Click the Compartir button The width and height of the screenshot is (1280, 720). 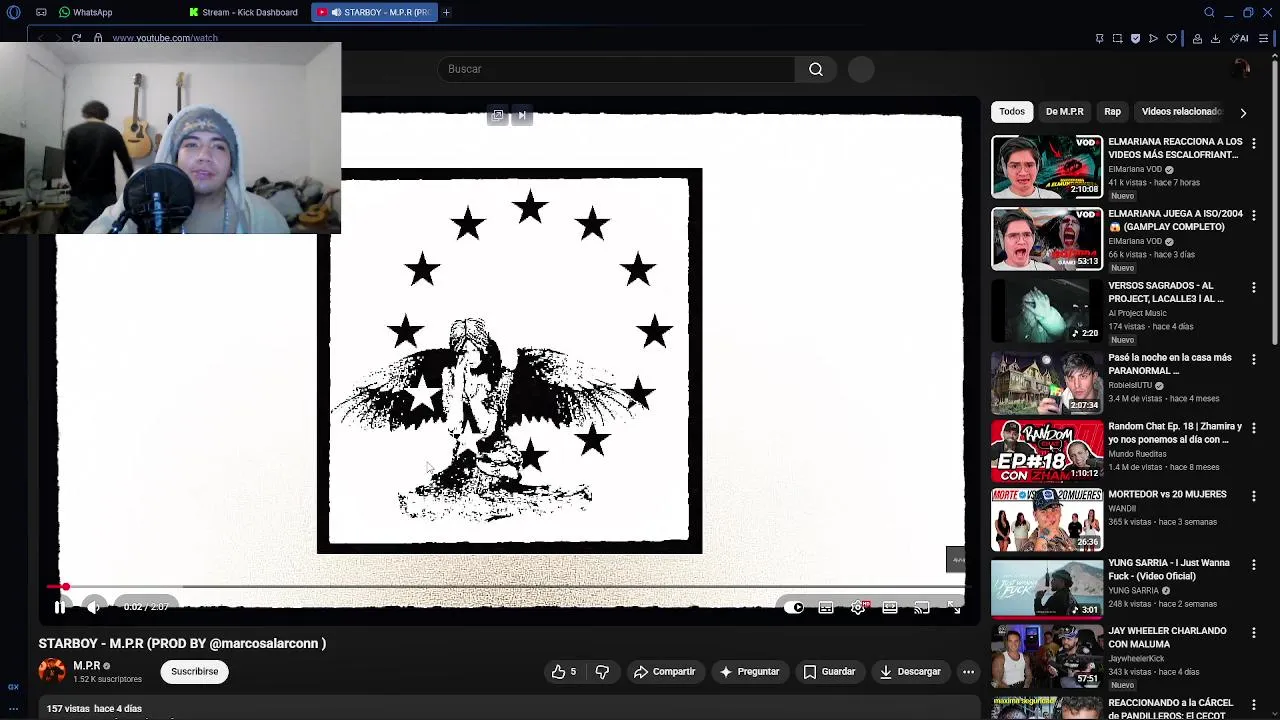(664, 672)
